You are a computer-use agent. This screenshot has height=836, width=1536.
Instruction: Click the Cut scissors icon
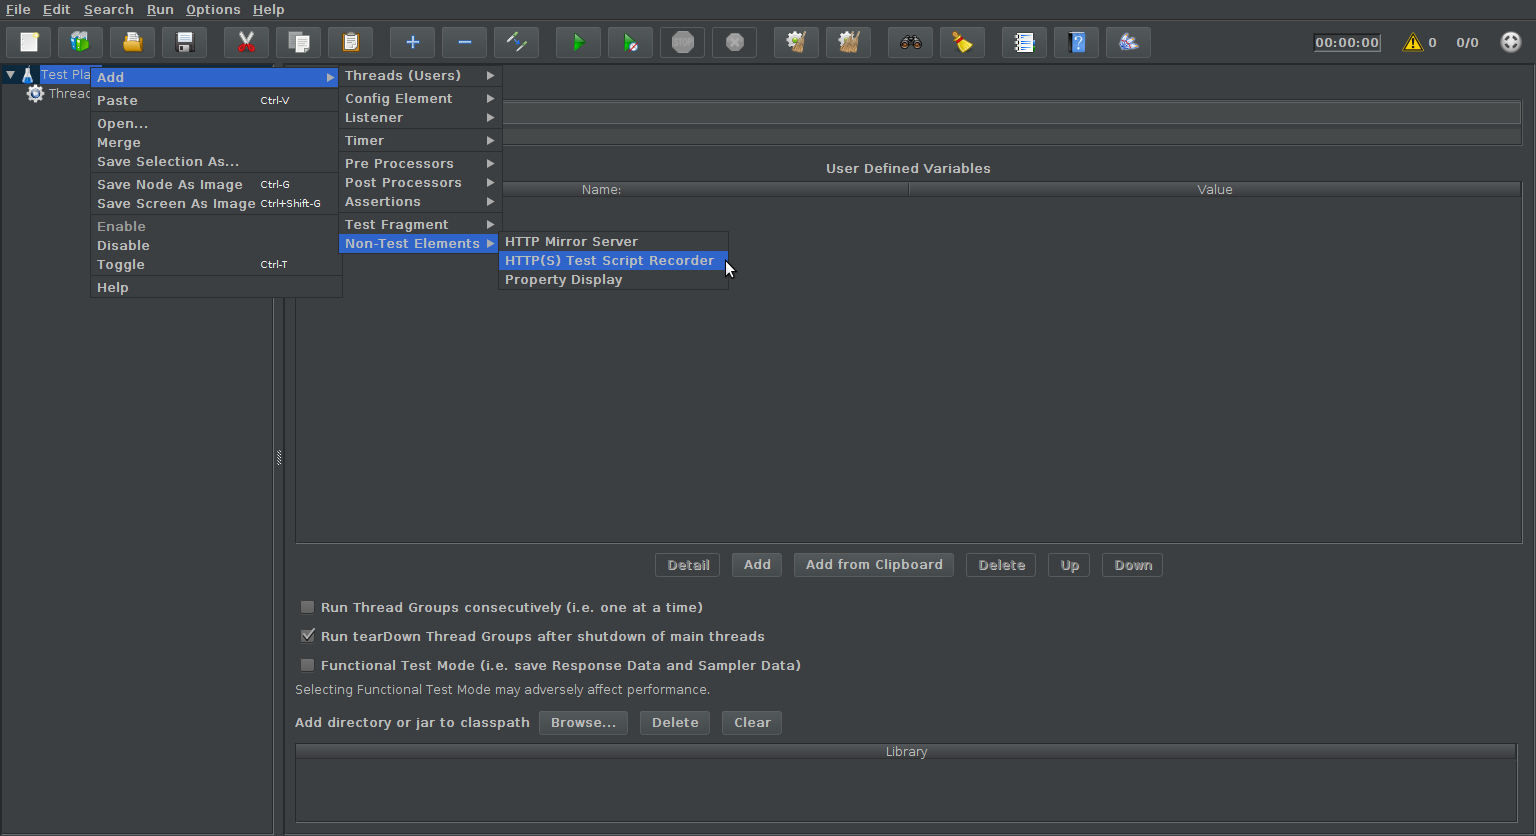click(x=246, y=42)
